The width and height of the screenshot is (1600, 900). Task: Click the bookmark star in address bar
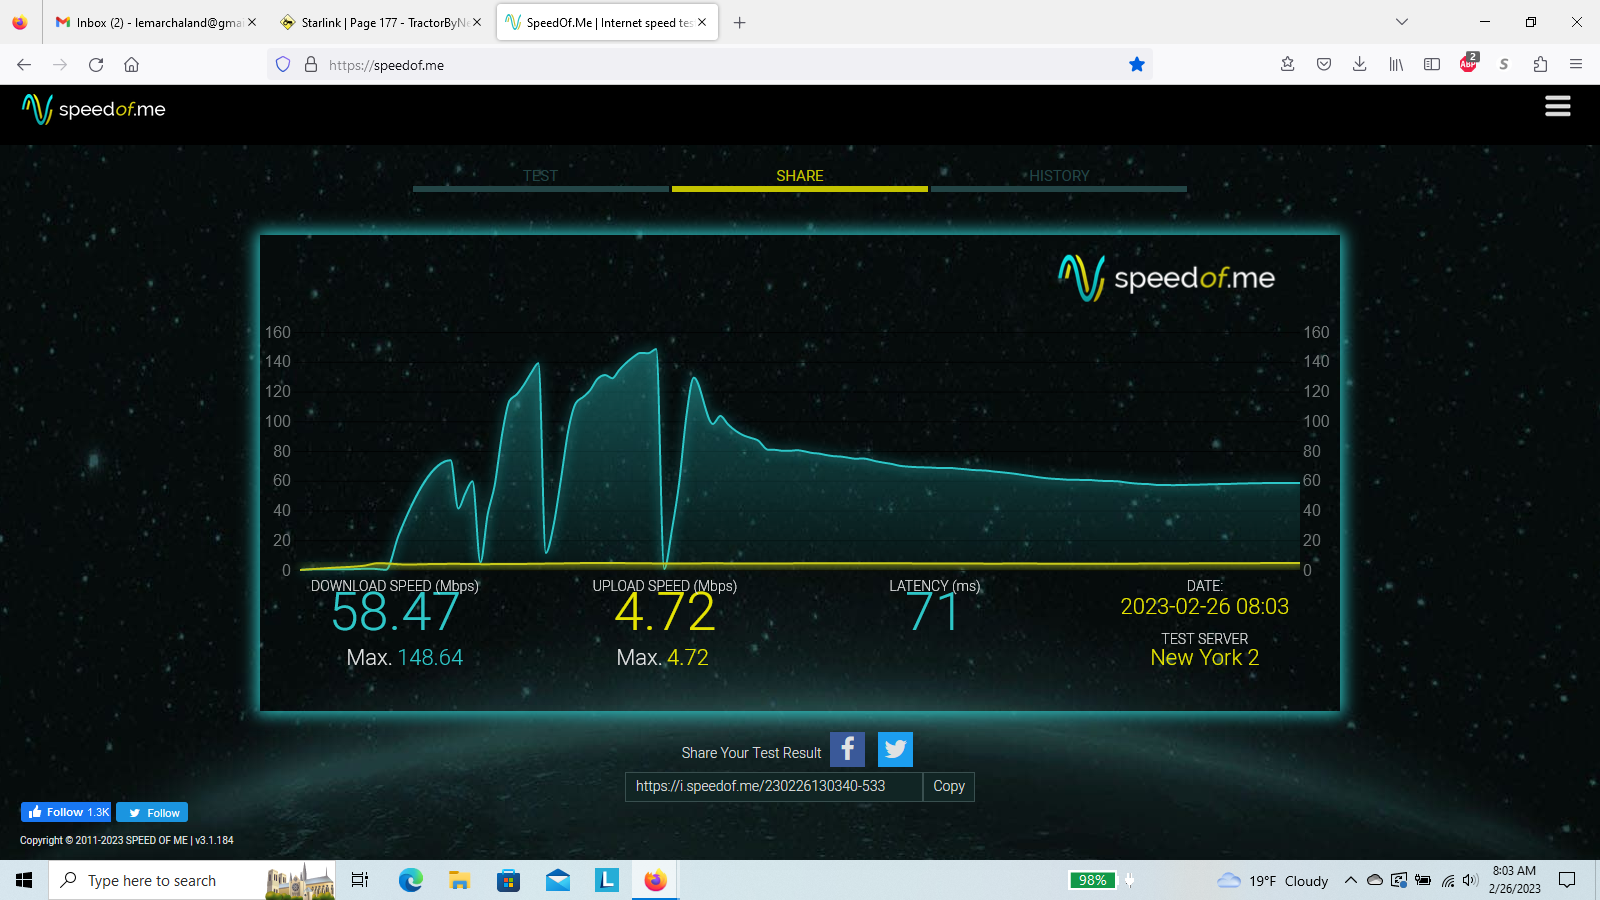click(1136, 65)
